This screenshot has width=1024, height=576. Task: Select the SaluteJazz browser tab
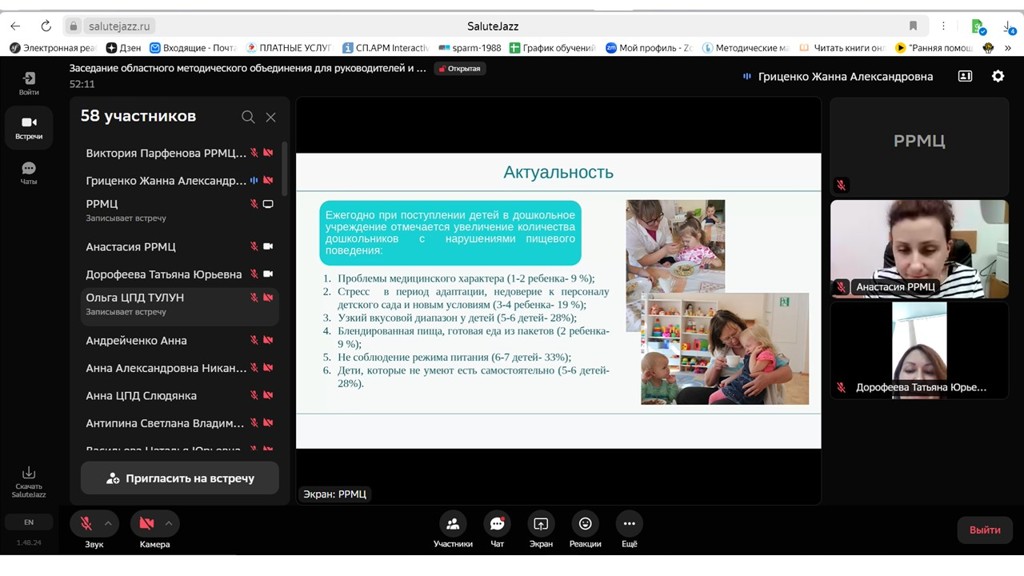pos(492,26)
